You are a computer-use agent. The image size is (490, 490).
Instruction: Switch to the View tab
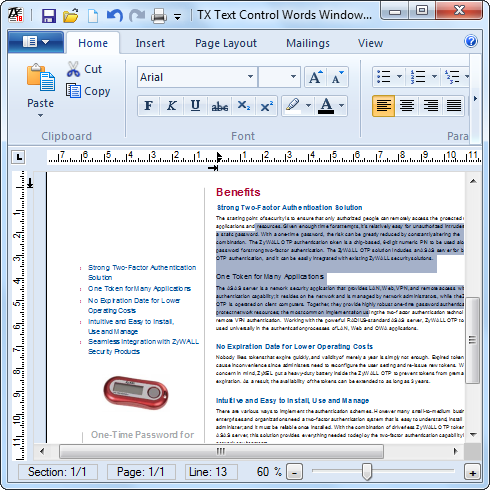[370, 43]
